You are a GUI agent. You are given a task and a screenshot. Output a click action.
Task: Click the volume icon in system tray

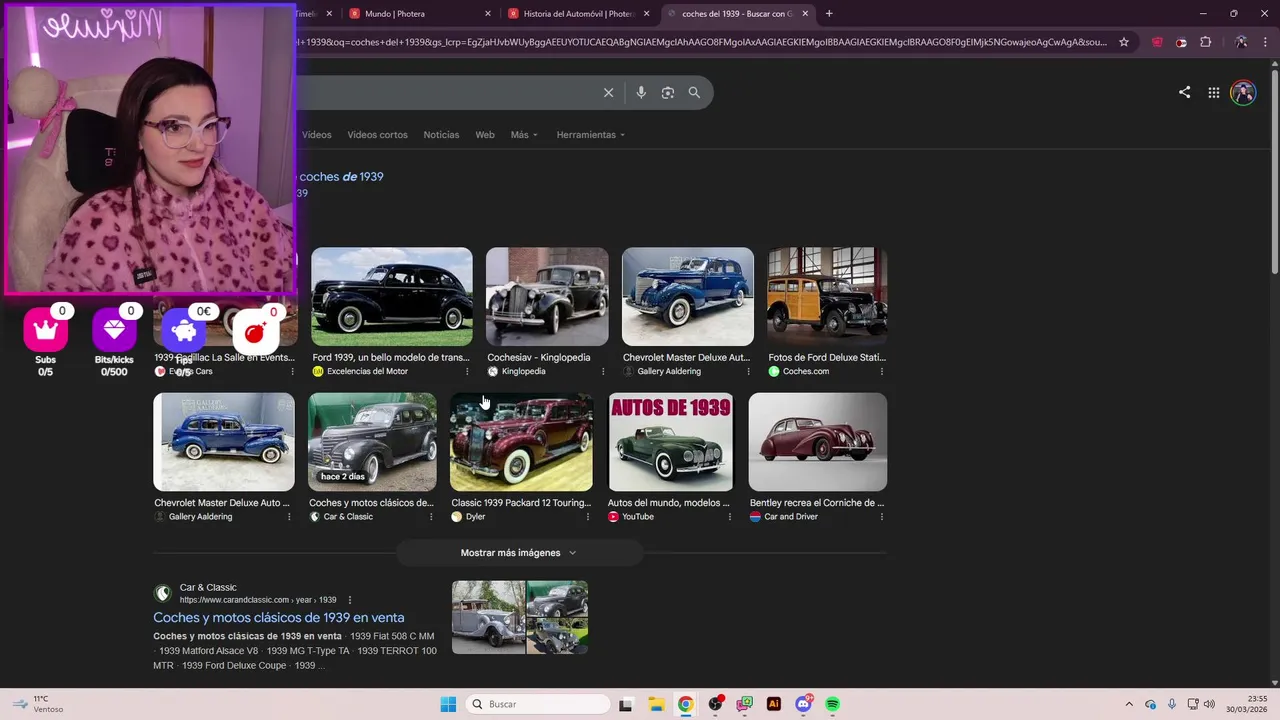[x=1209, y=704]
